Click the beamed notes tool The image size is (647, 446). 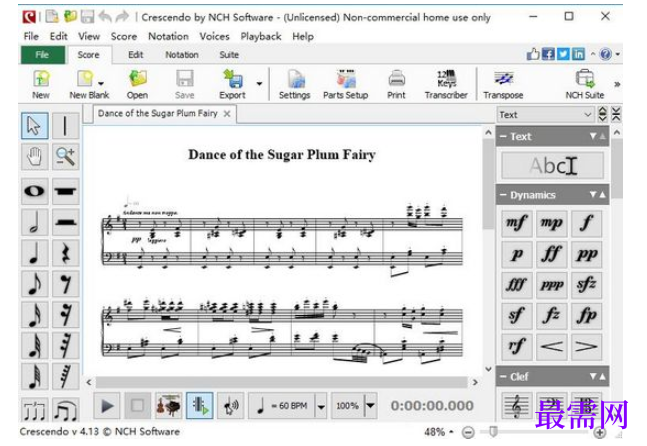coord(35,410)
